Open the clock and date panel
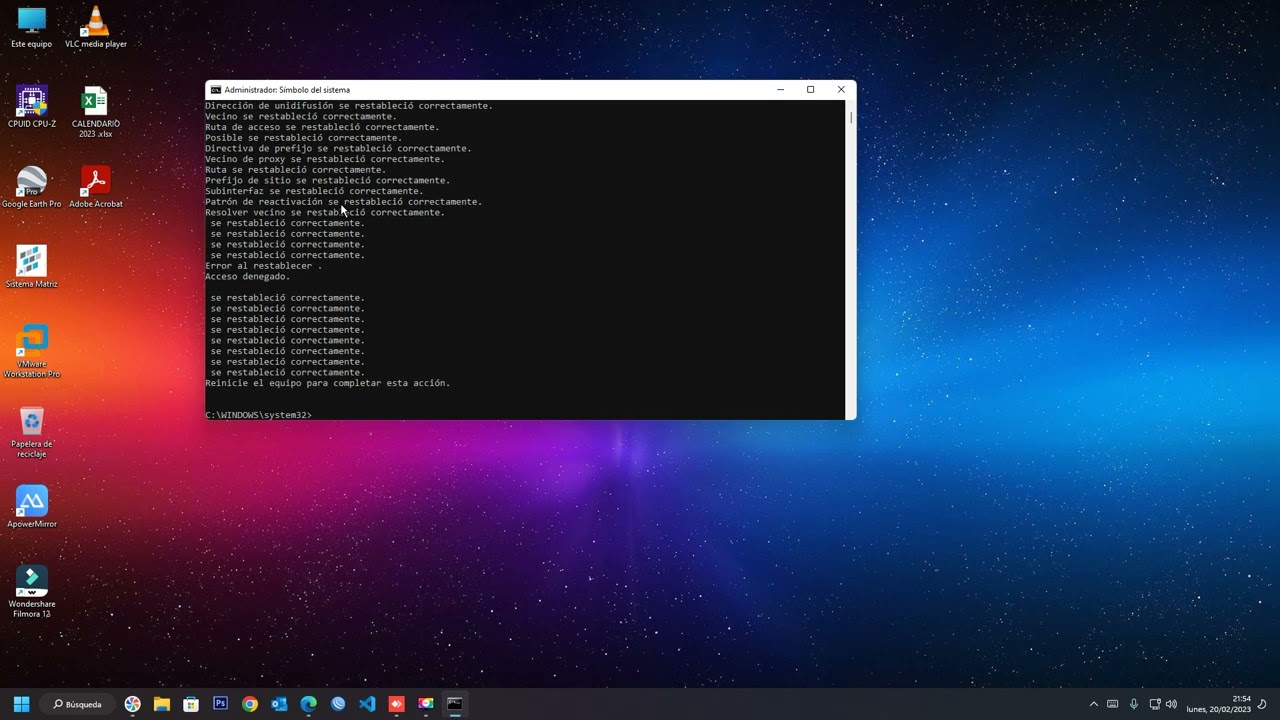1280x720 pixels. click(x=1219, y=704)
